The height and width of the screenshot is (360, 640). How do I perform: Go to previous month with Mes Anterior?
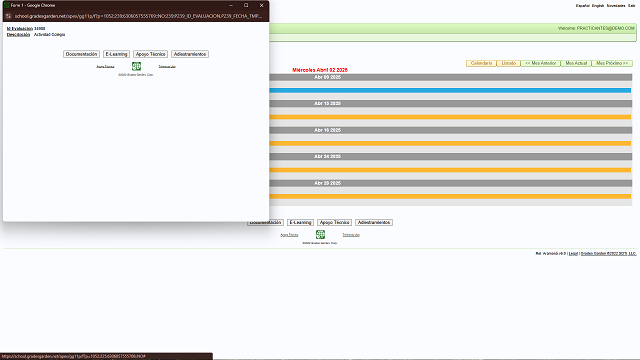541,63
